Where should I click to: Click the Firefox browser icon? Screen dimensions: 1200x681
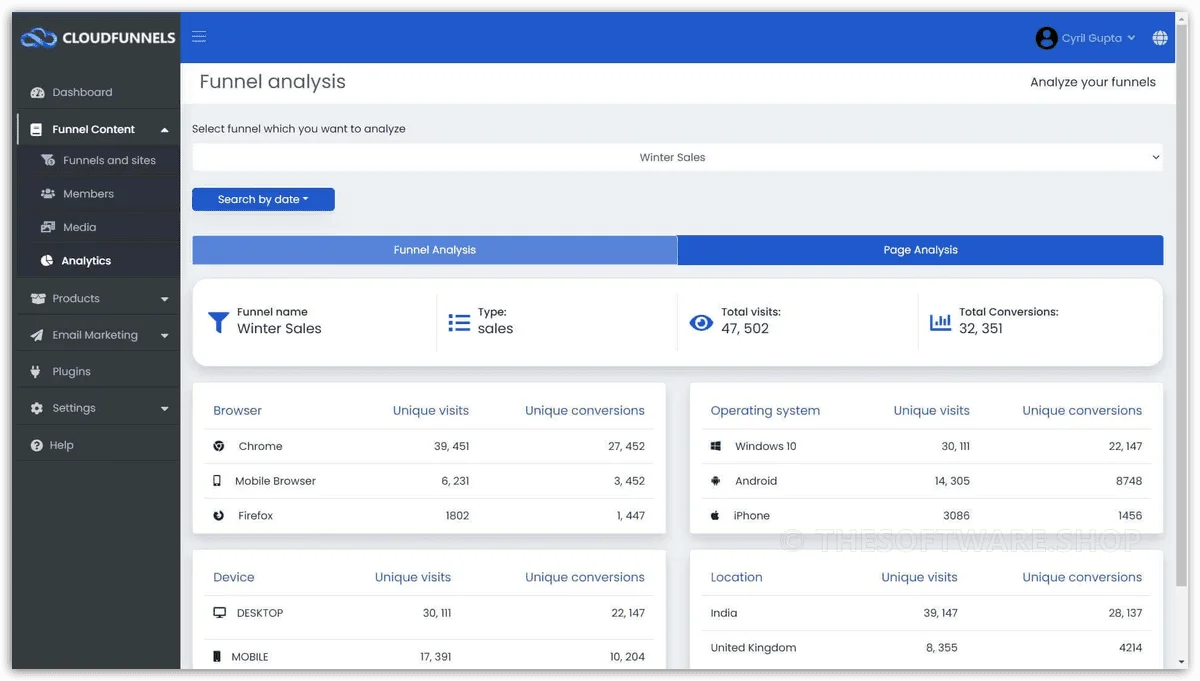point(219,516)
